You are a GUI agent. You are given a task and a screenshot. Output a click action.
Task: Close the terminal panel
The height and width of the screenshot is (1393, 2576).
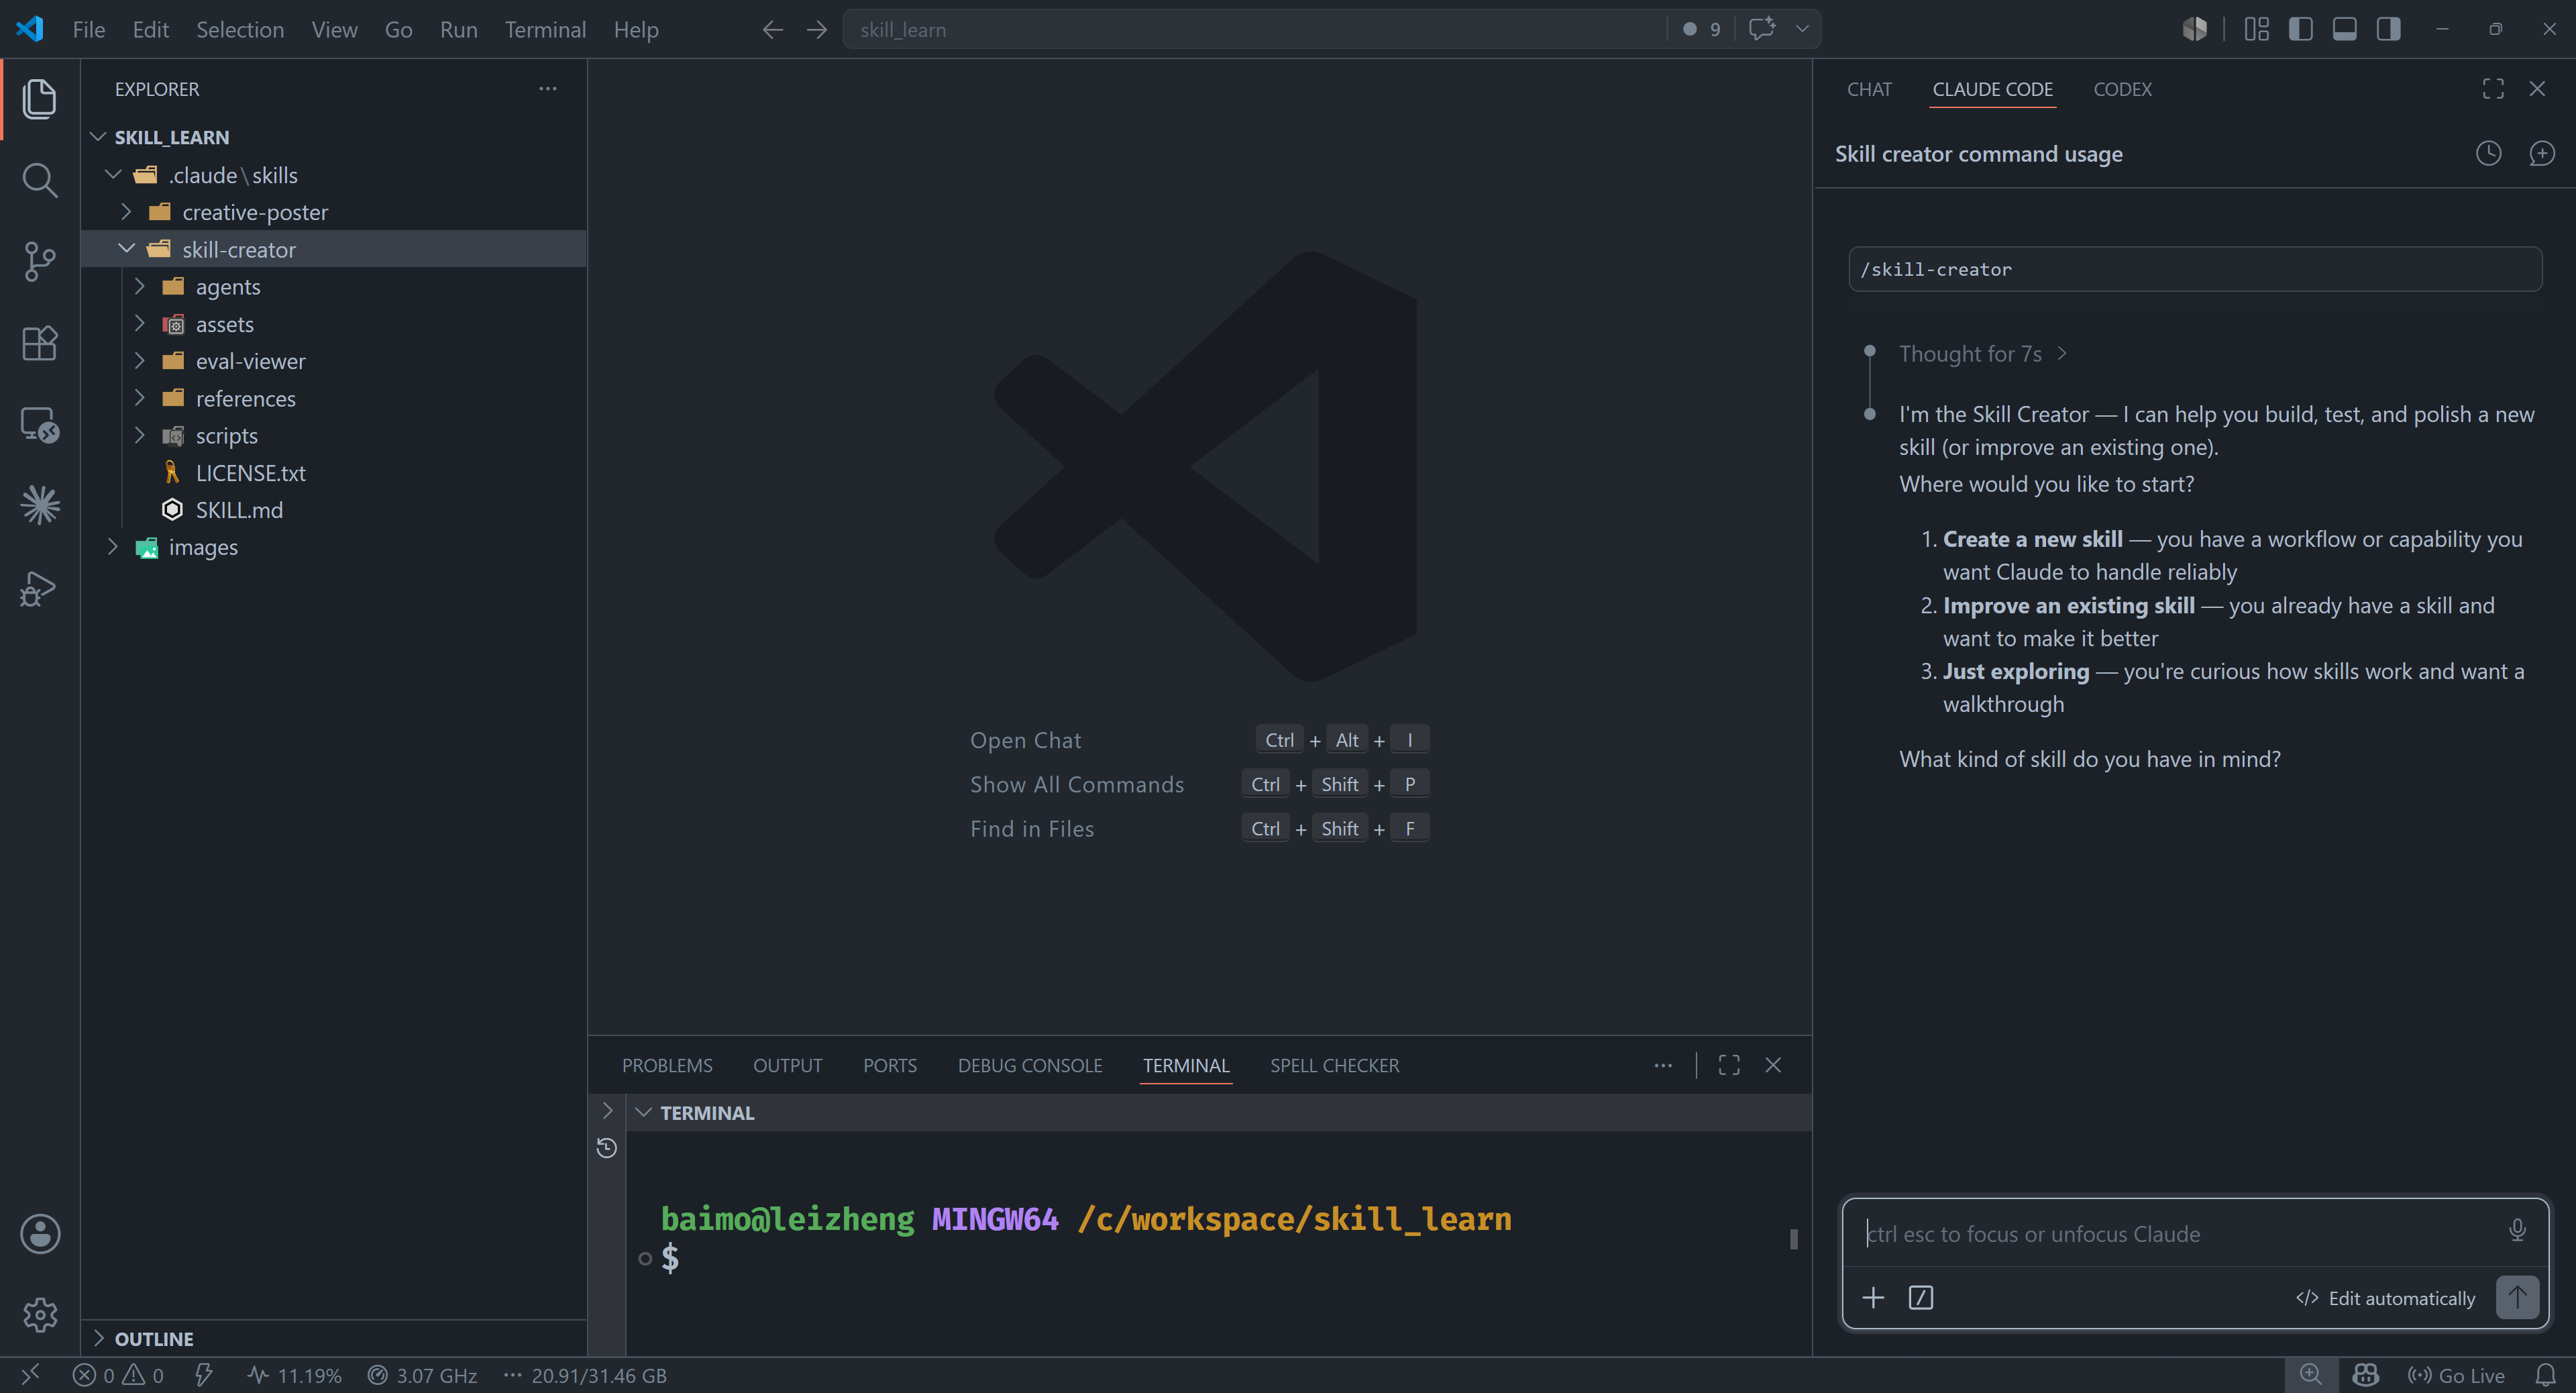pos(1773,1066)
